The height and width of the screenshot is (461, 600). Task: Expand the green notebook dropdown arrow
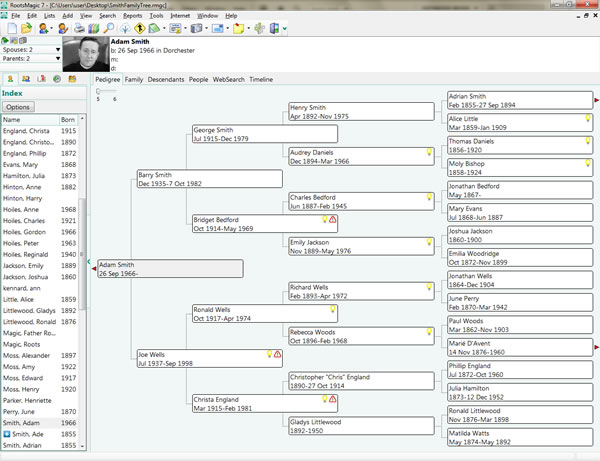164,28
